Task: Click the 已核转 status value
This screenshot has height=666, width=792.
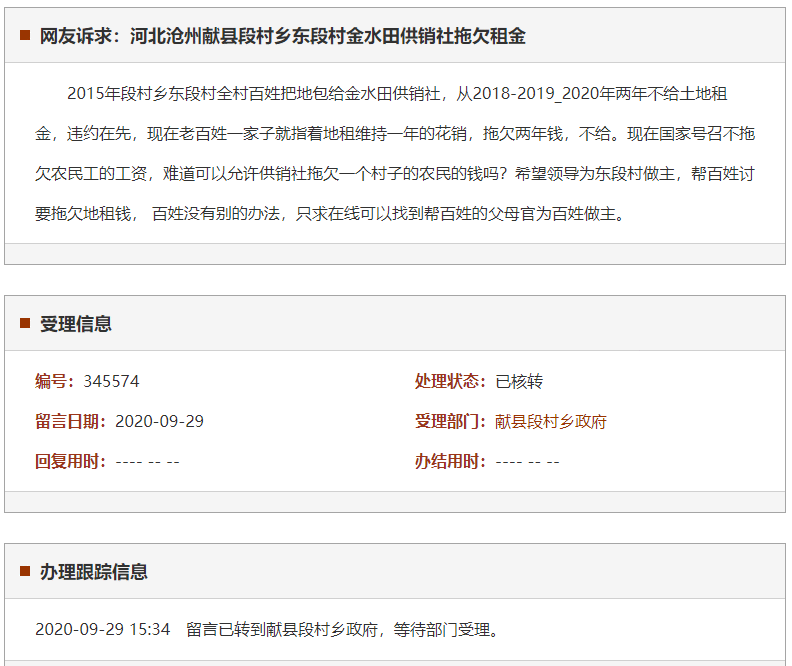Action: 519,381
